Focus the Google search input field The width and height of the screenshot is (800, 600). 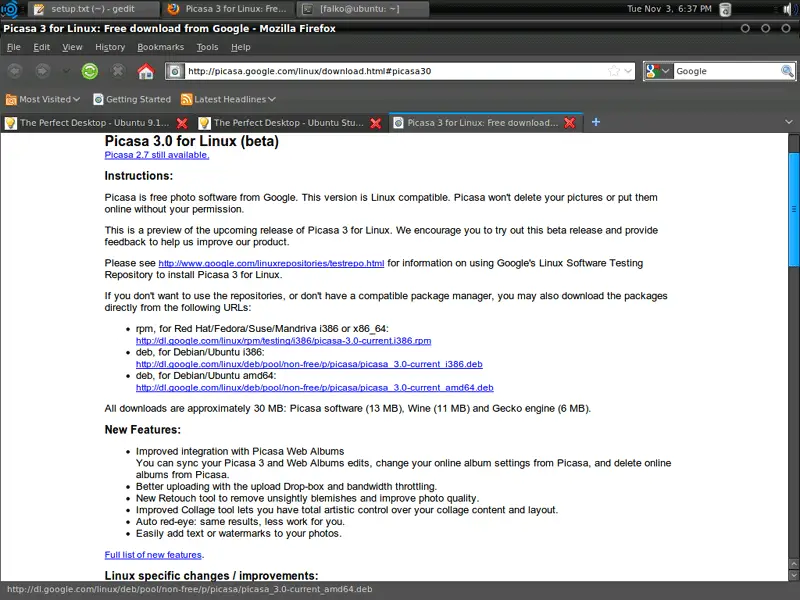pyautogui.click(x=727, y=71)
